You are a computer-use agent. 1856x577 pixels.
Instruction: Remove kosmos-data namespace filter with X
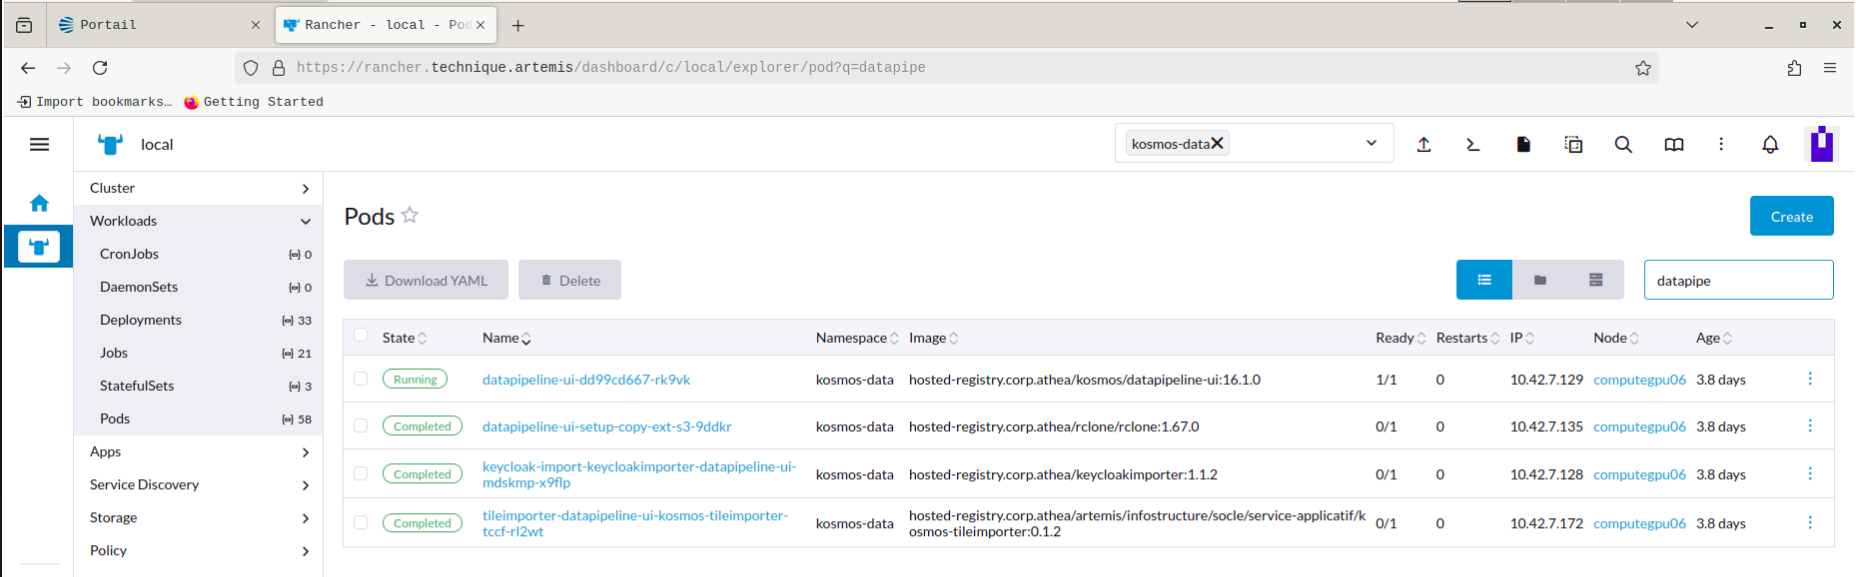1217,144
